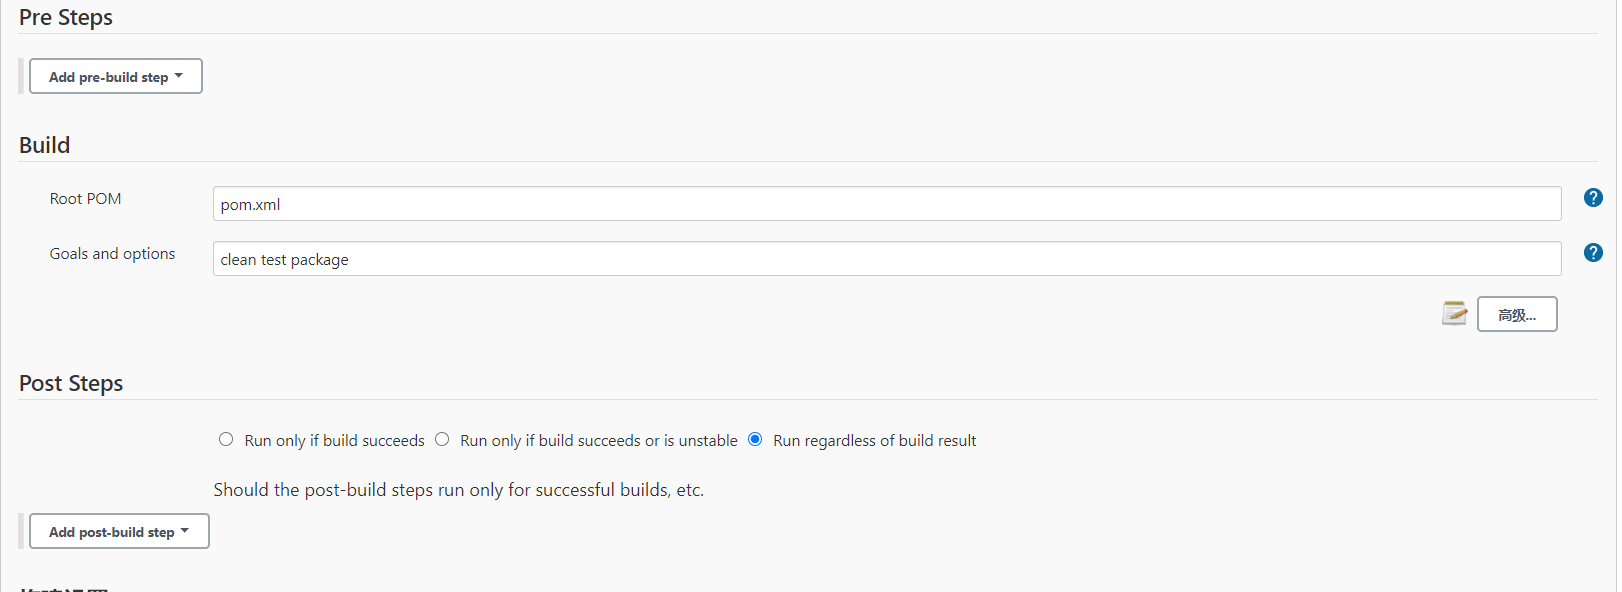Viewport: 1622px width, 592px height.
Task: Open the Add post-build step dropdown
Action: [119, 531]
